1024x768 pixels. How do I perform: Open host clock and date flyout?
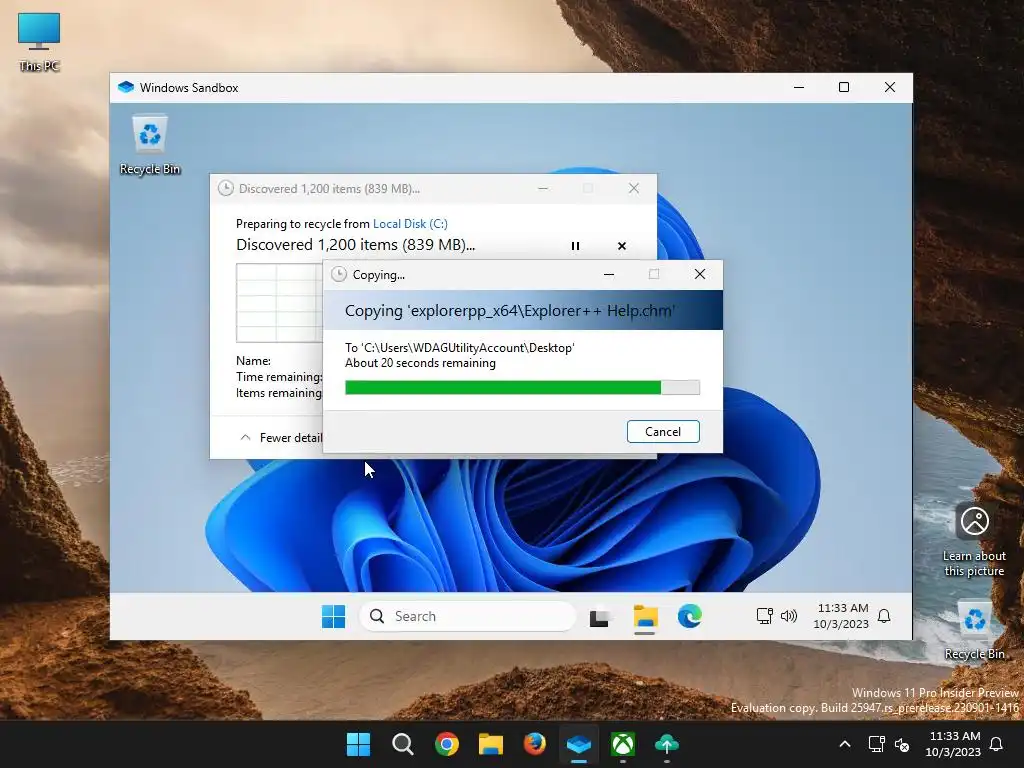953,744
